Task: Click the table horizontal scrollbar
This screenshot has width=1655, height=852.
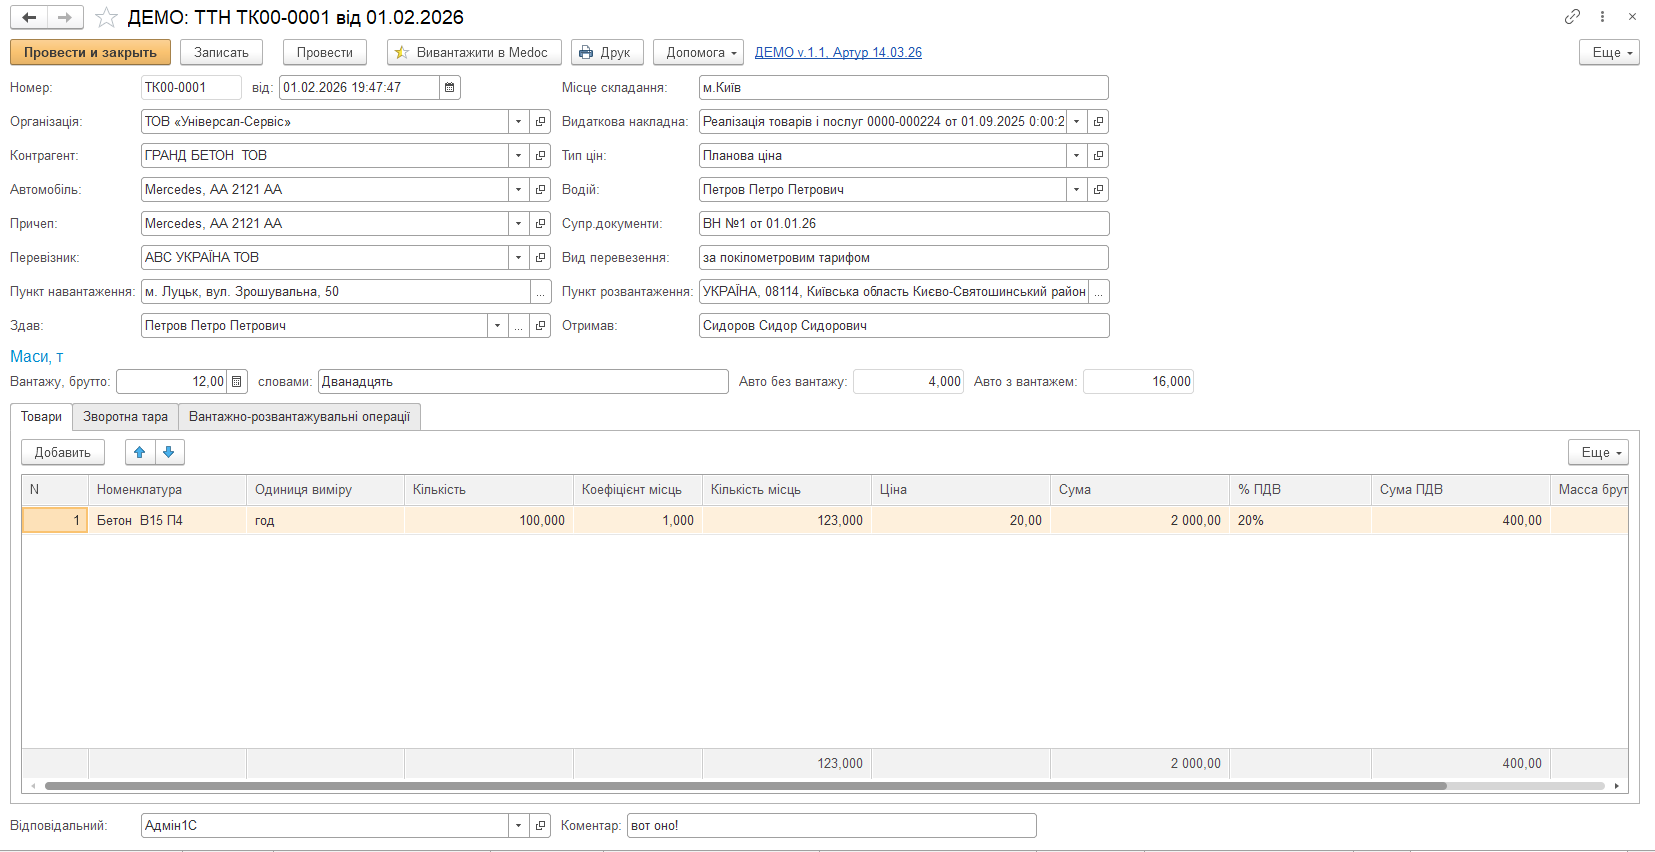Action: click(745, 786)
